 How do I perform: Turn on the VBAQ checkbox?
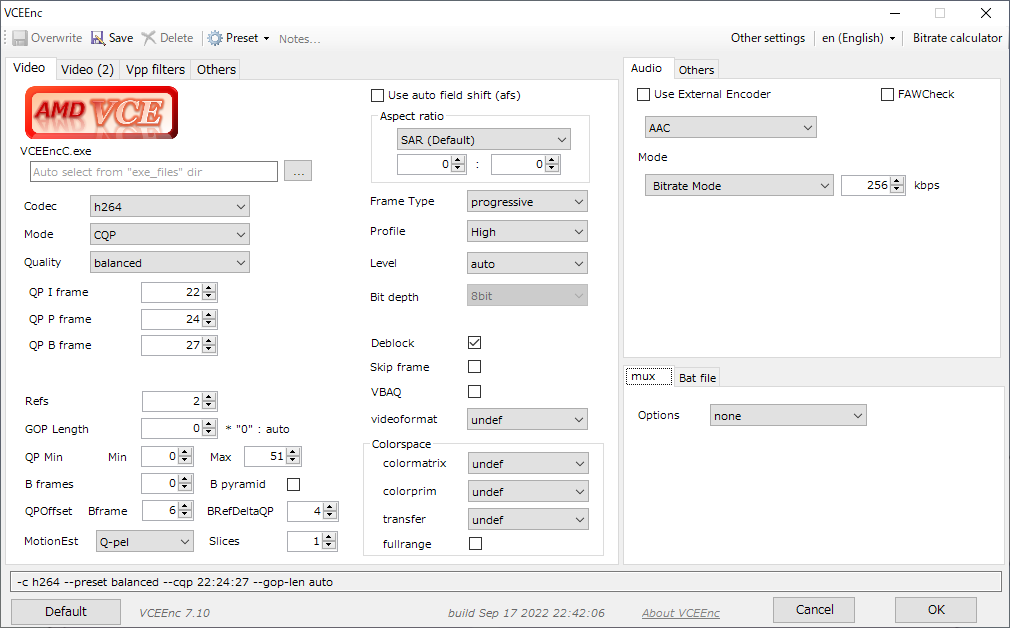point(475,392)
